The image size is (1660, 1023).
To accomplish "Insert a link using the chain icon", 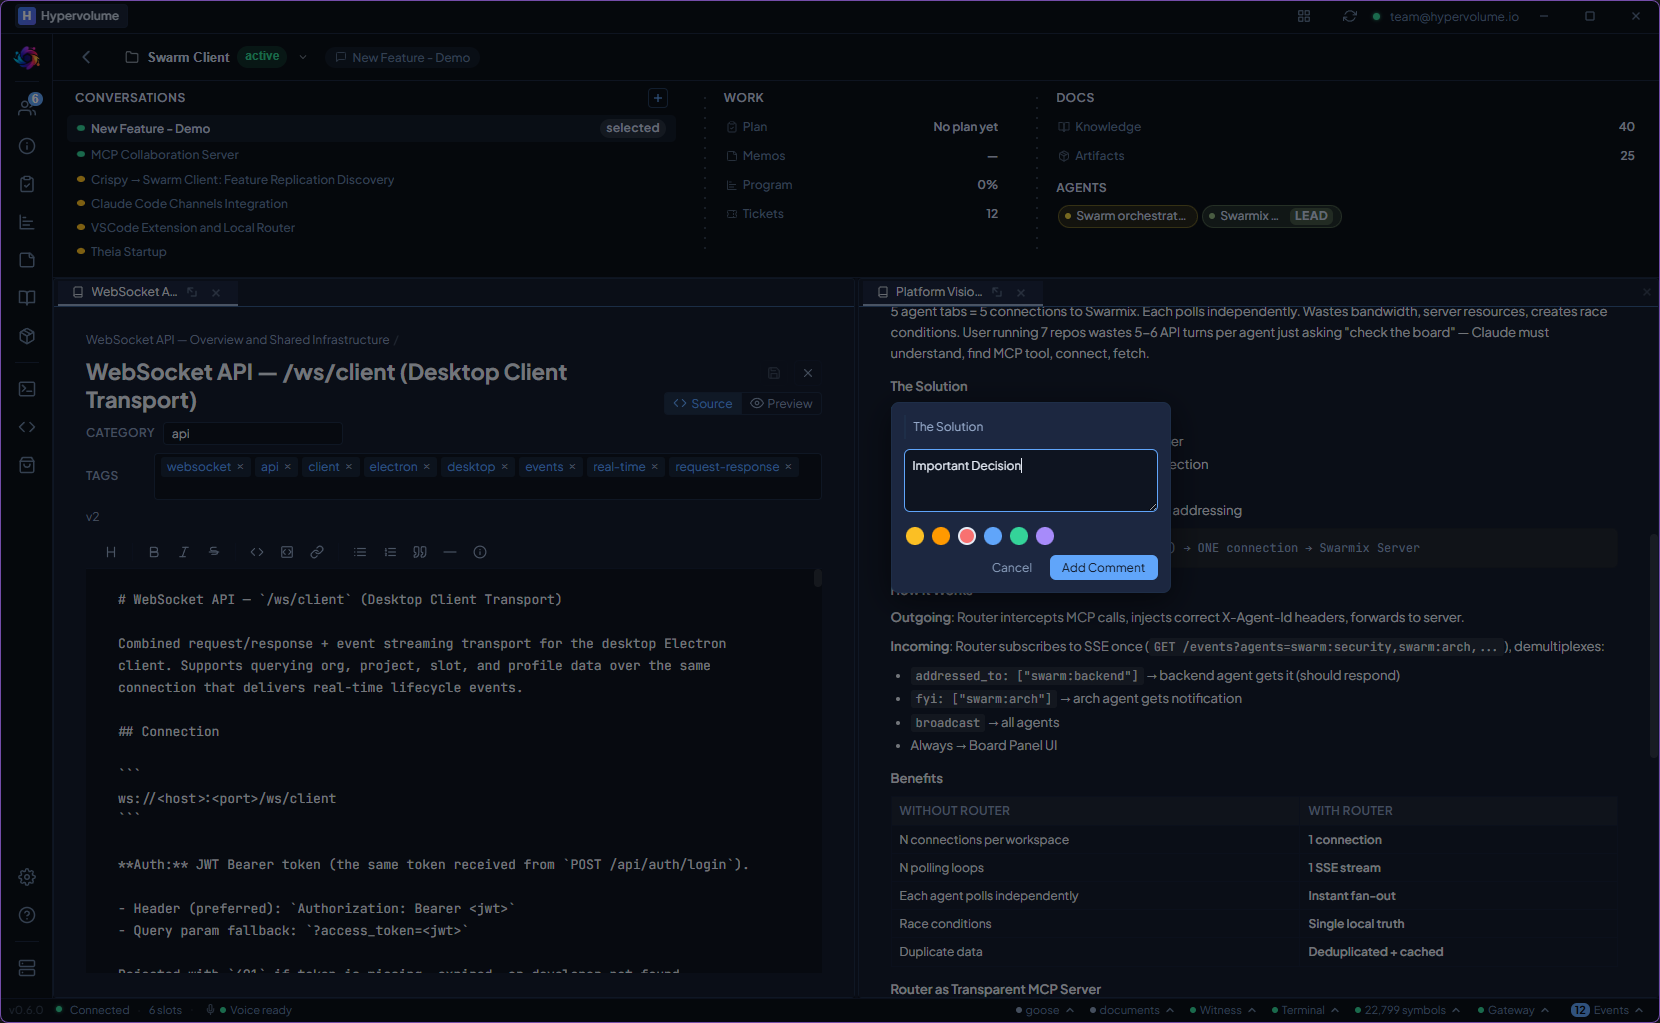I will click(317, 552).
